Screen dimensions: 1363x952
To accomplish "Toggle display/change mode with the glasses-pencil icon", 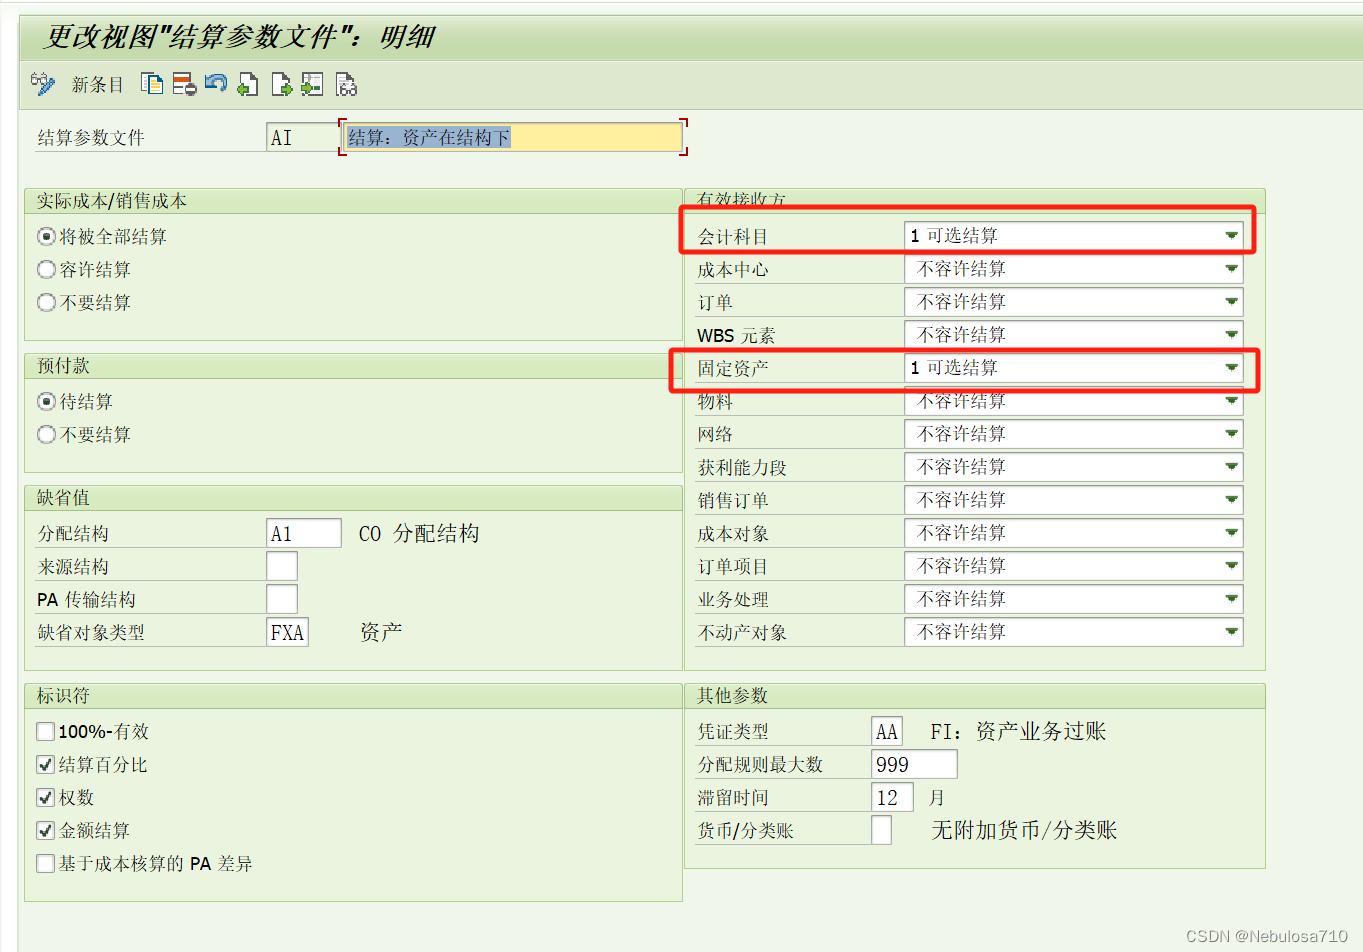I will click(x=40, y=84).
